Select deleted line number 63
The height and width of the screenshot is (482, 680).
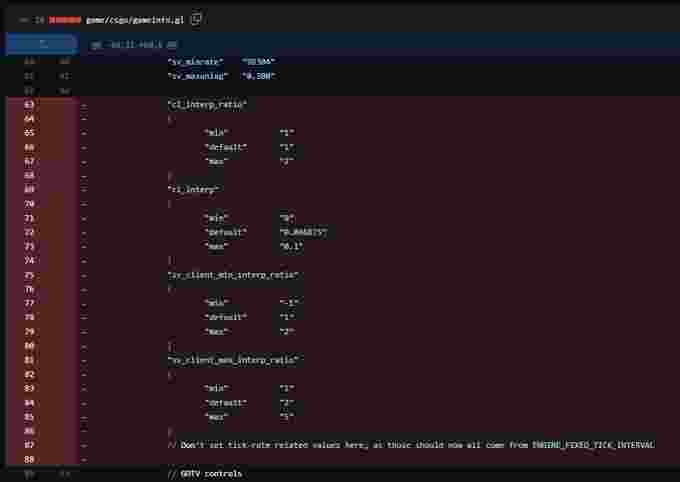pyautogui.click(x=29, y=105)
